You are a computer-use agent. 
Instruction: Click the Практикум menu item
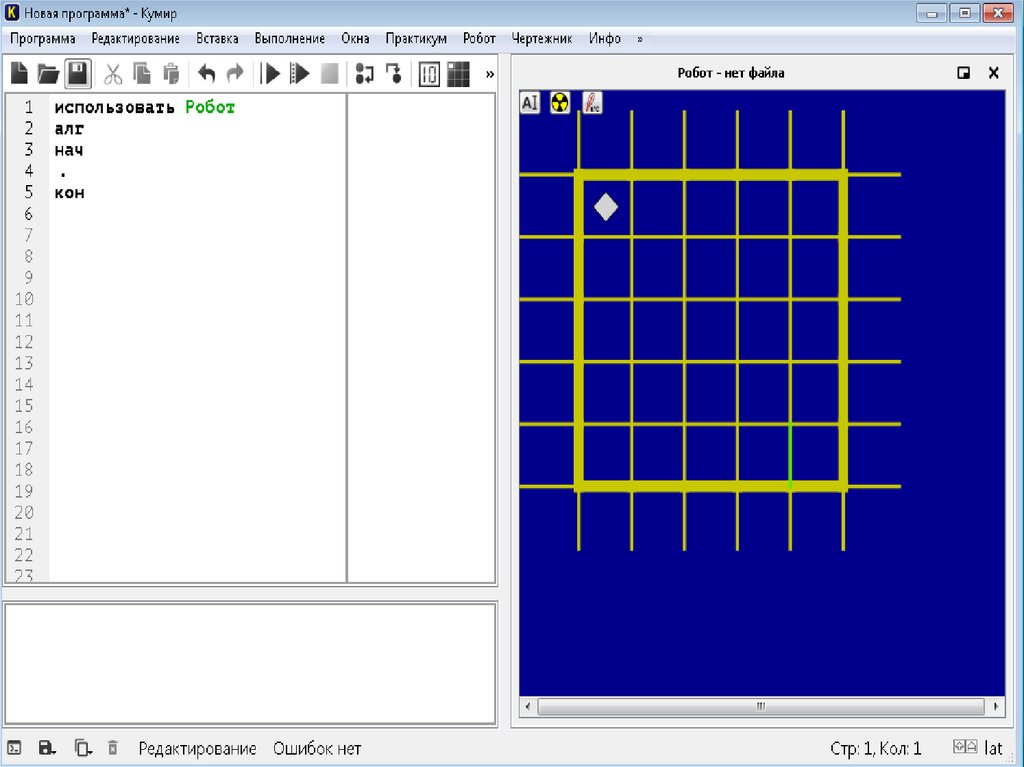coord(416,39)
